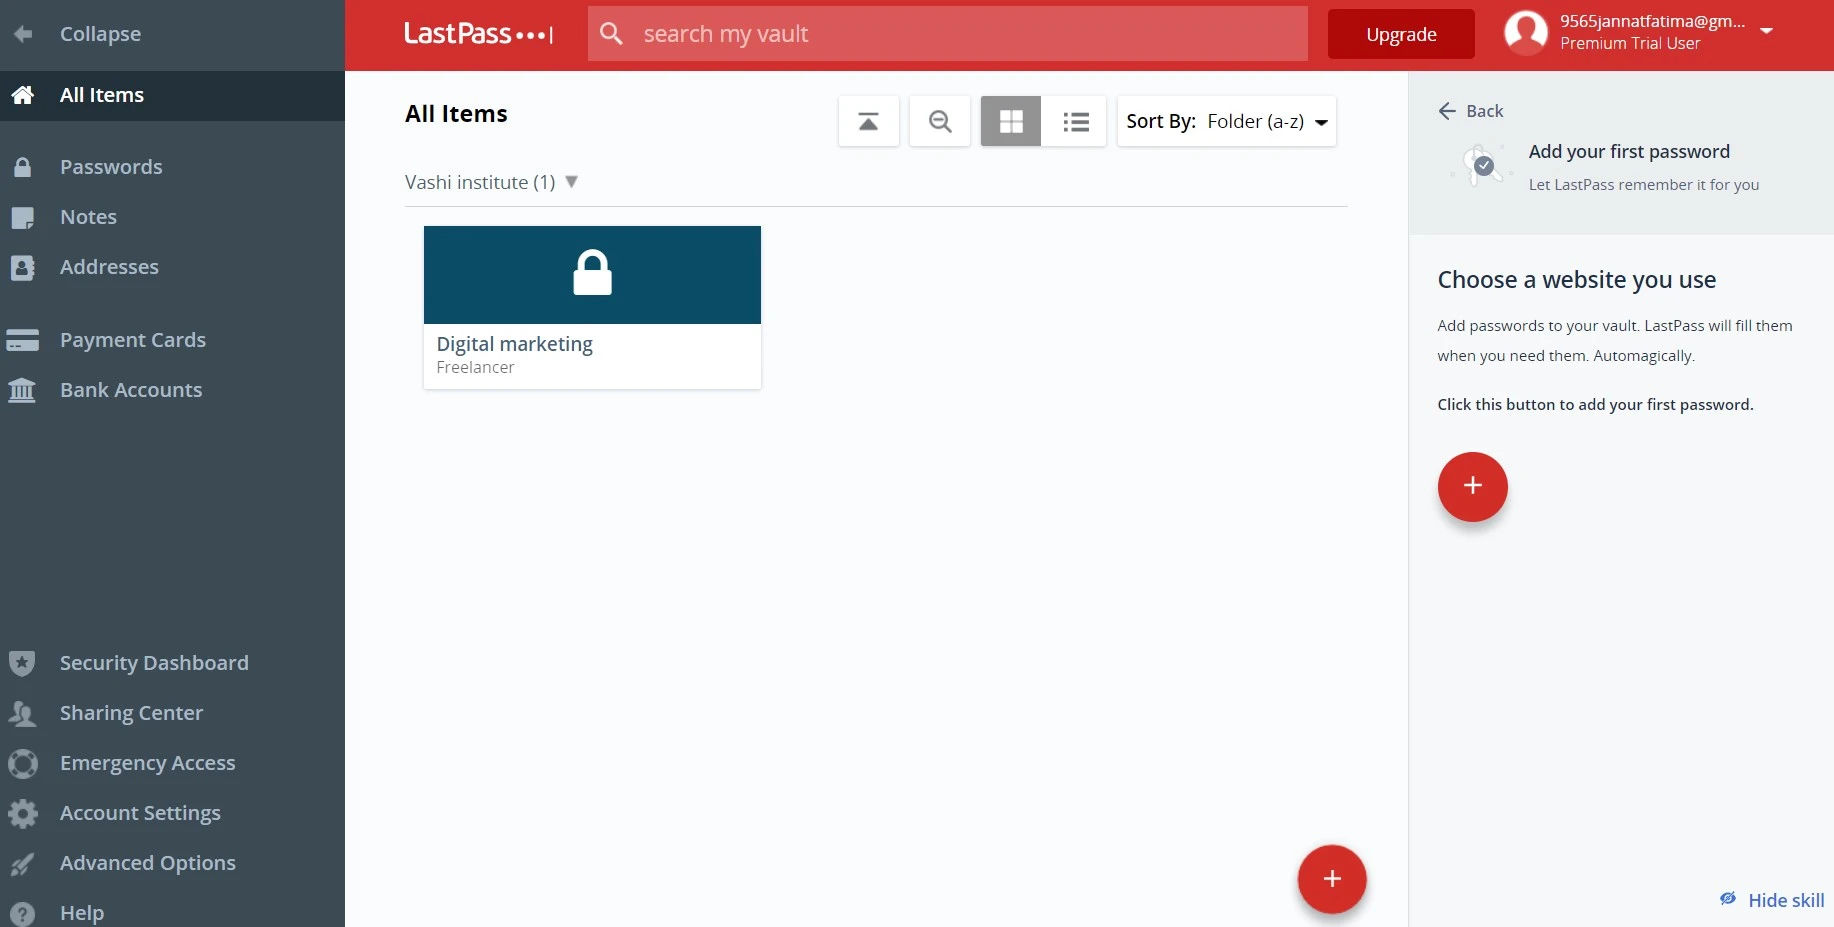Click the red add password button
The image size is (1834, 927).
(x=1472, y=486)
